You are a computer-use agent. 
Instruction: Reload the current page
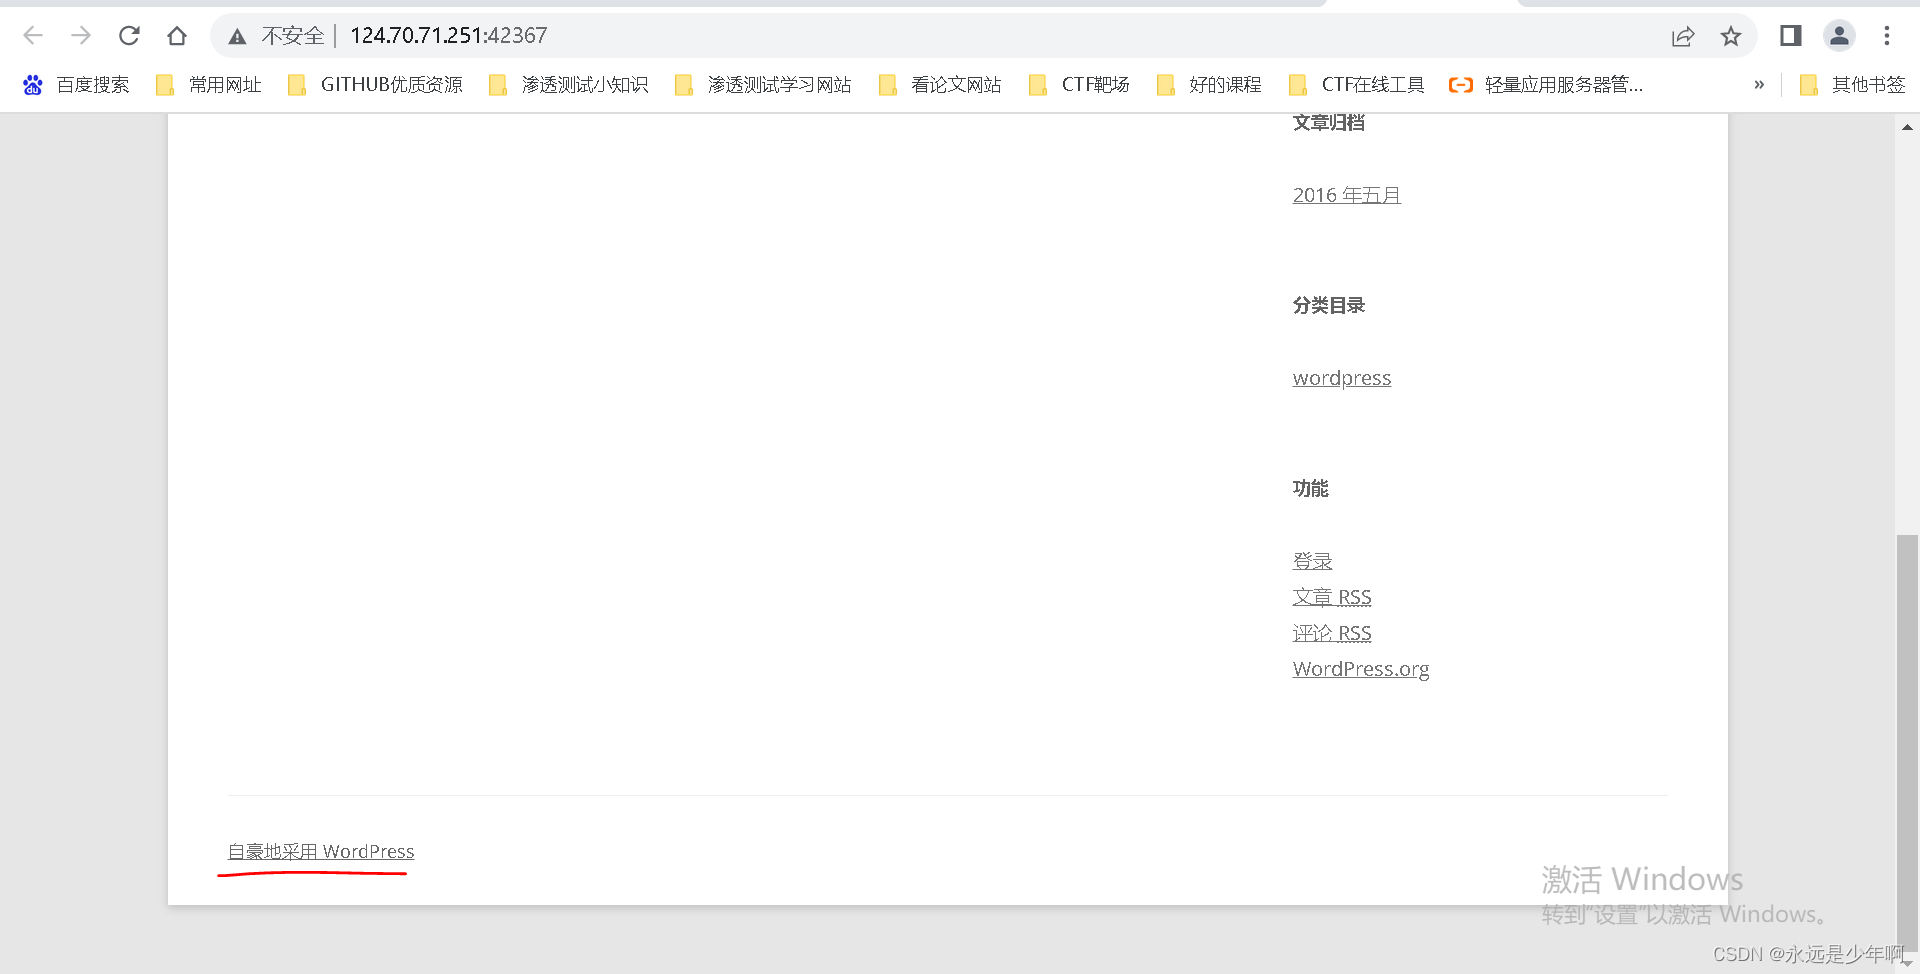tap(129, 36)
